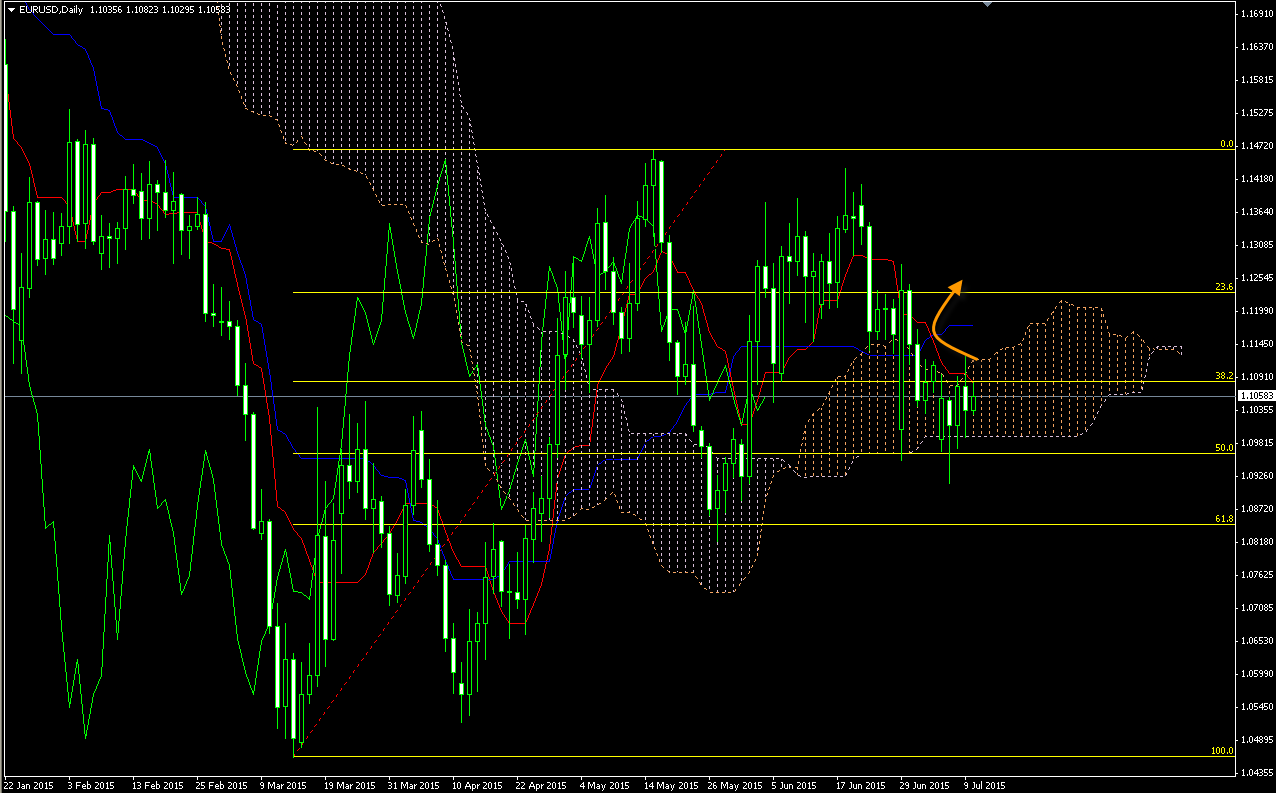Click price scale value 1.04895

pos(1257,740)
